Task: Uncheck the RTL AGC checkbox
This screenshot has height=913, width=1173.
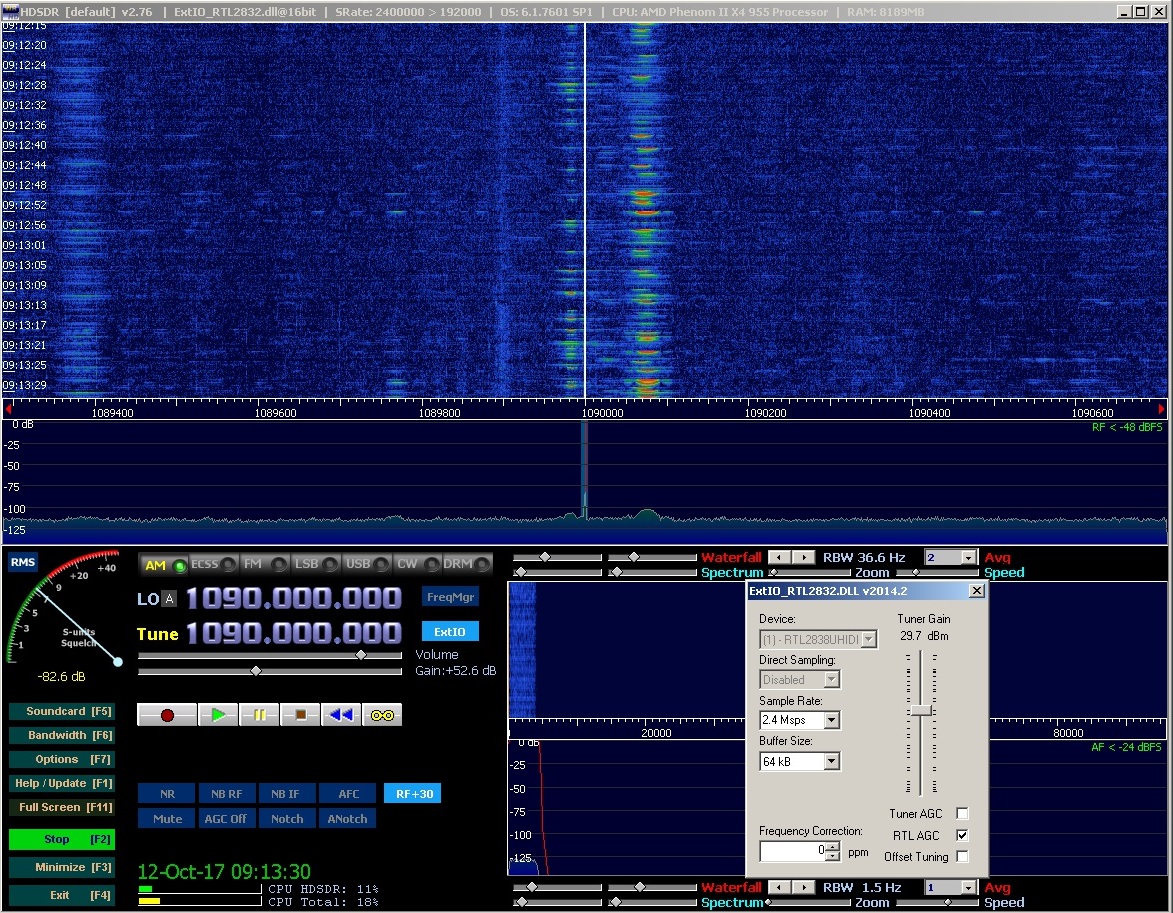Action: tap(962, 835)
